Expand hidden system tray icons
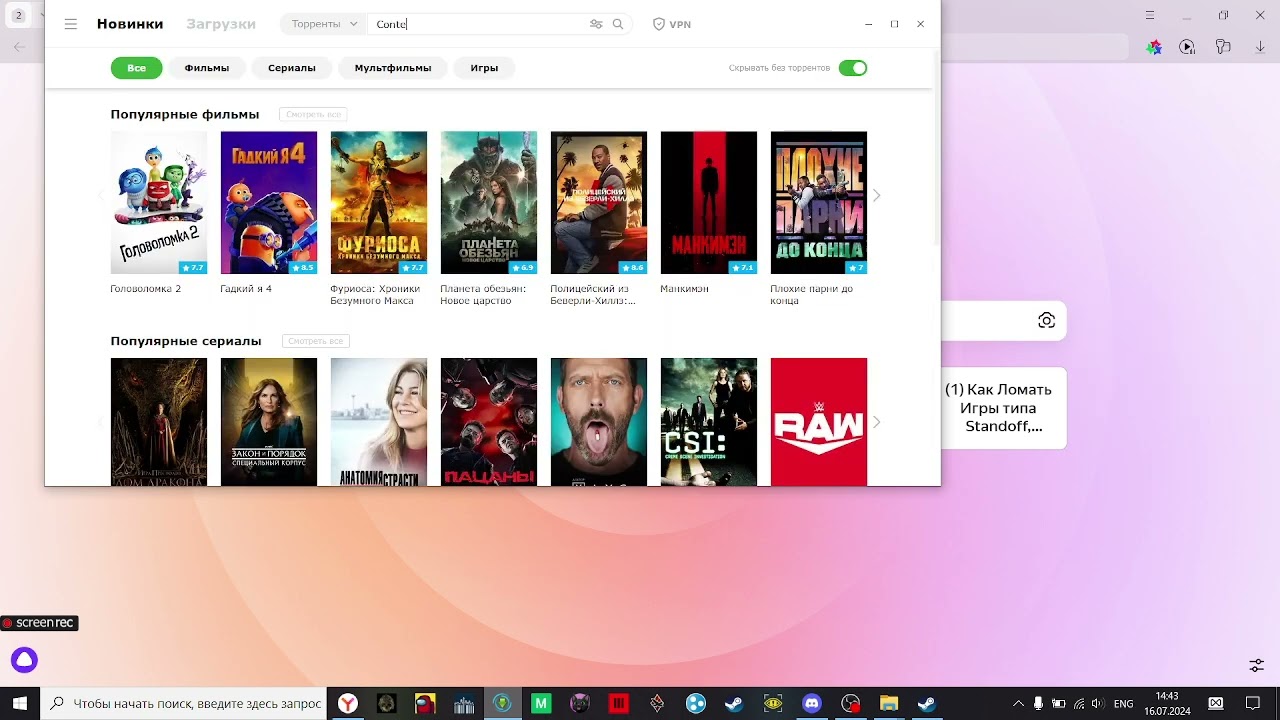 1018,704
